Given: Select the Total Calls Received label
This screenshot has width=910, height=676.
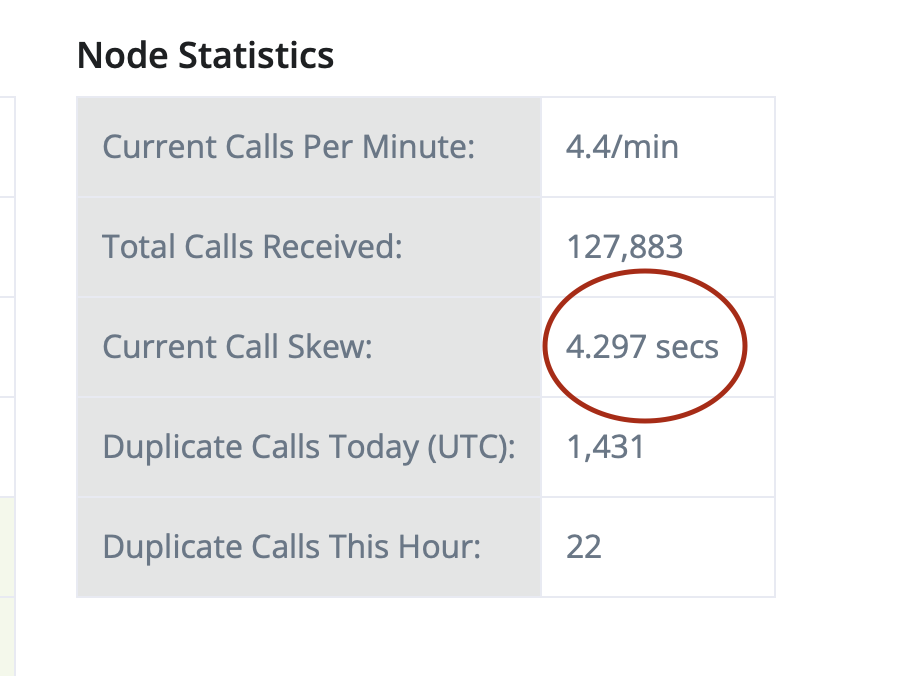Looking at the screenshot, I should (252, 247).
